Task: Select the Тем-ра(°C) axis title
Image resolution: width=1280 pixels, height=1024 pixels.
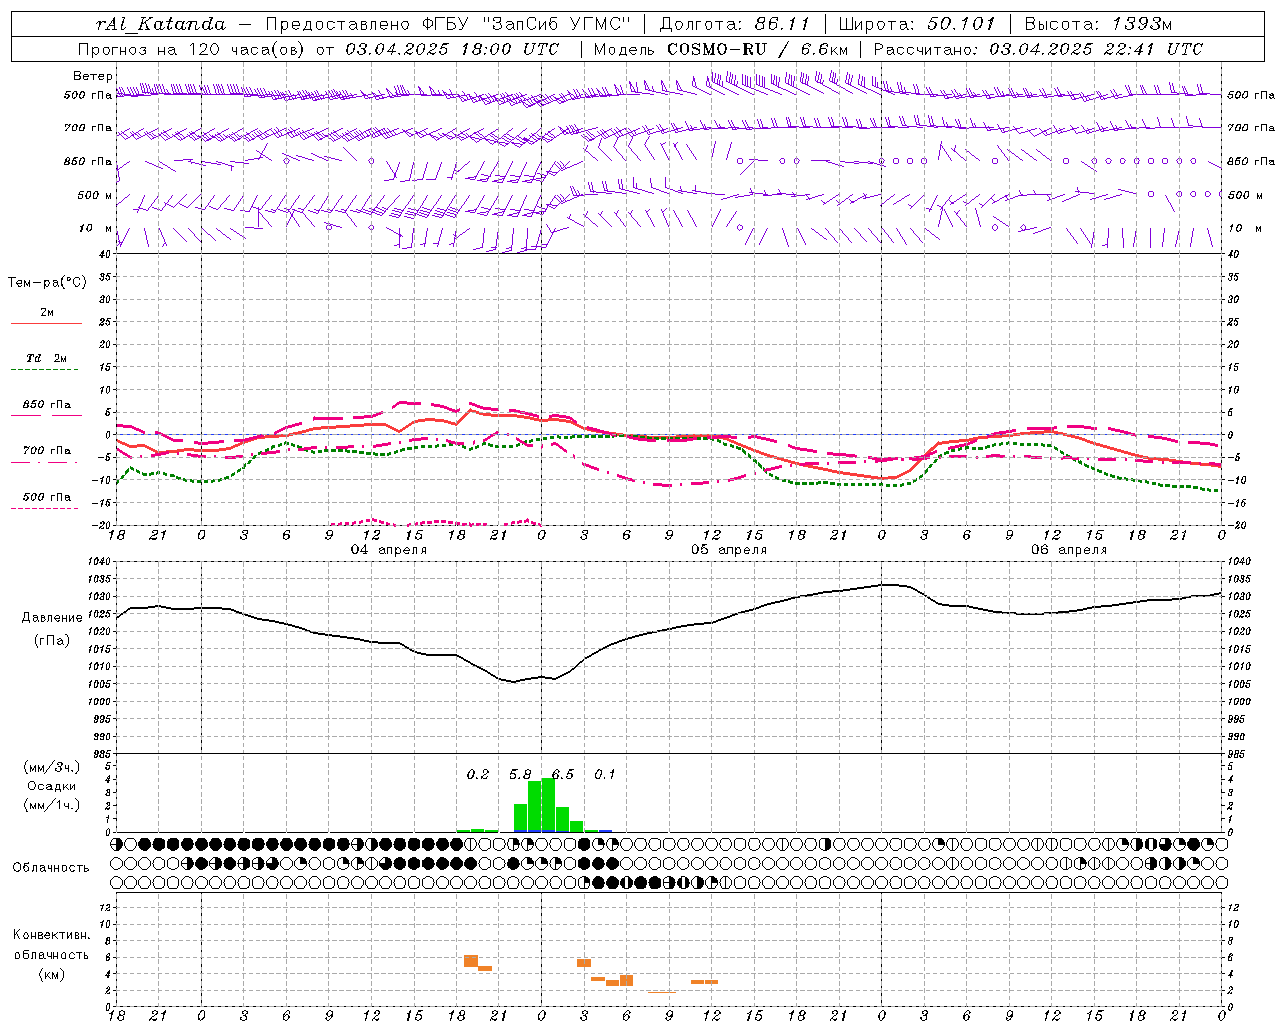Action: click(47, 283)
